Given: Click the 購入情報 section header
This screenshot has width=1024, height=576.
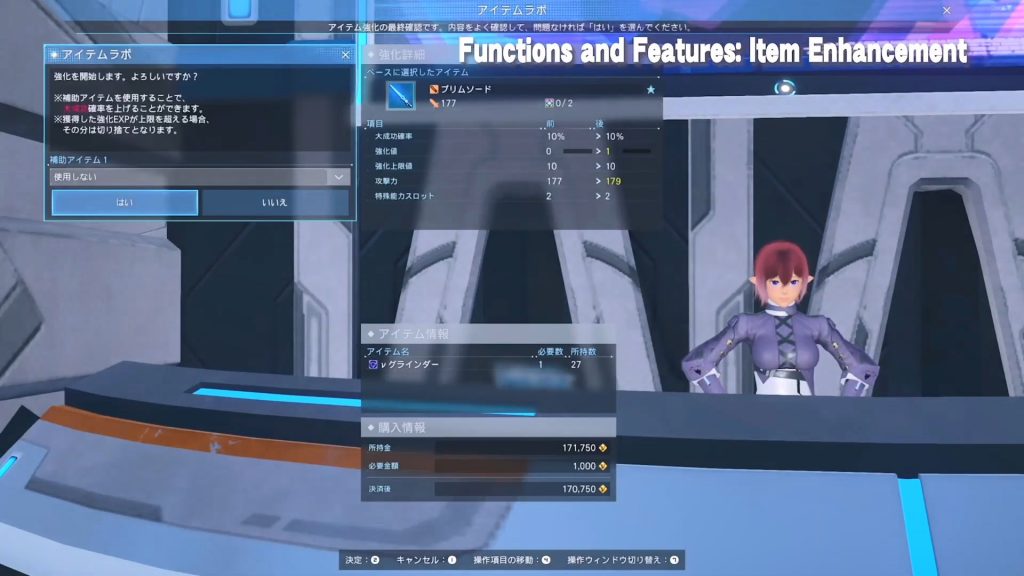Looking at the screenshot, I should (x=488, y=428).
